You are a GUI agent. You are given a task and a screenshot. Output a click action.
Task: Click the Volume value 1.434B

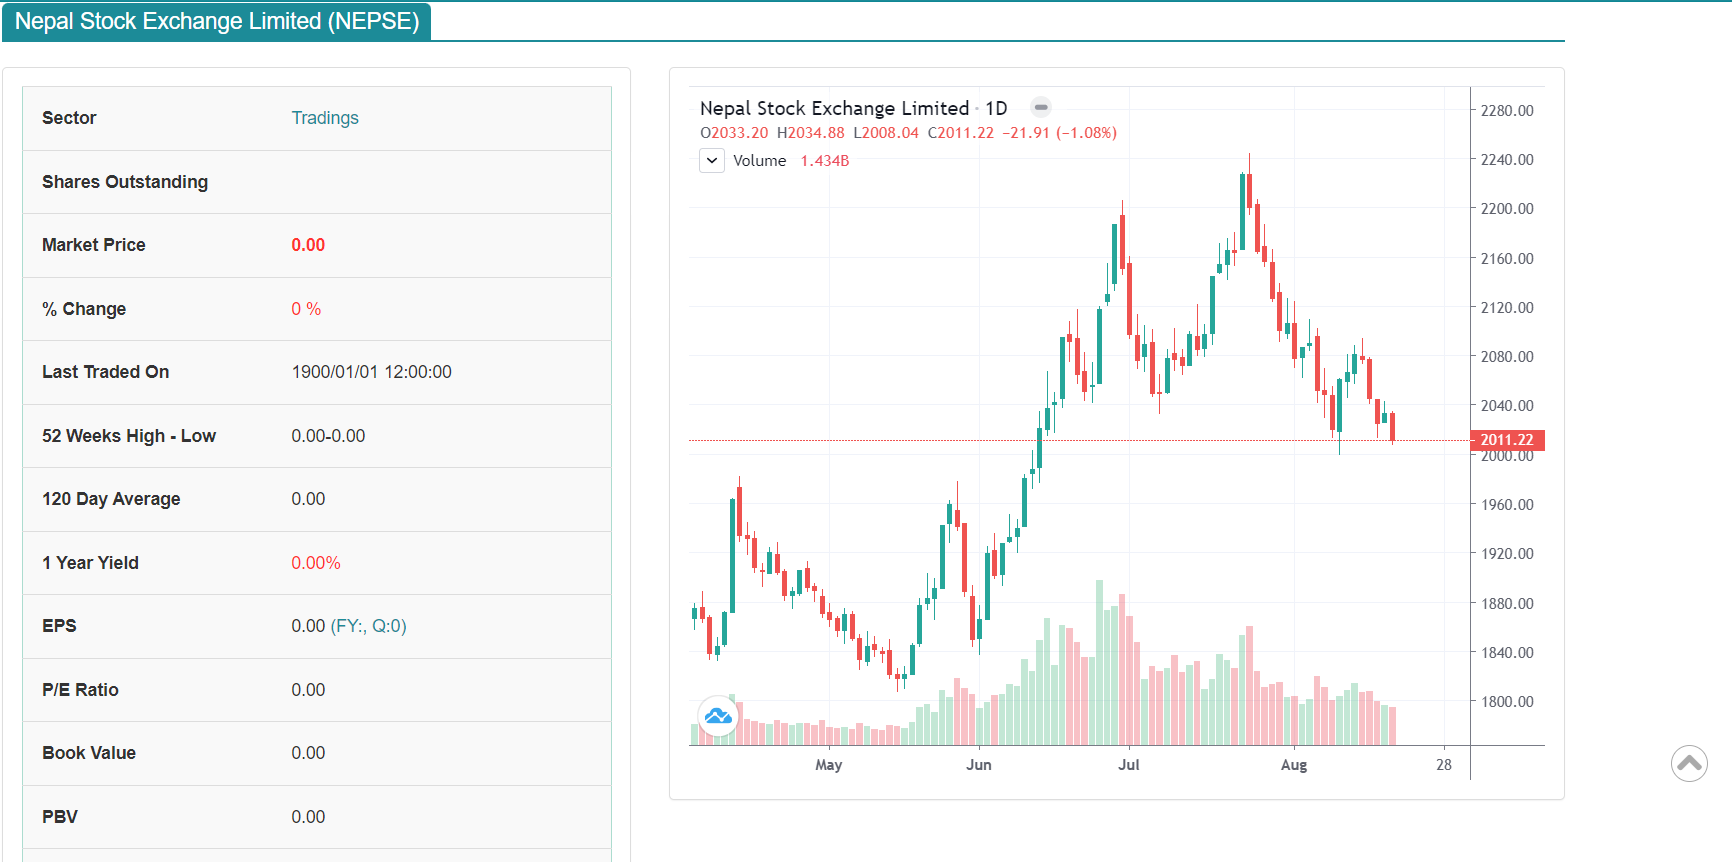click(x=824, y=161)
